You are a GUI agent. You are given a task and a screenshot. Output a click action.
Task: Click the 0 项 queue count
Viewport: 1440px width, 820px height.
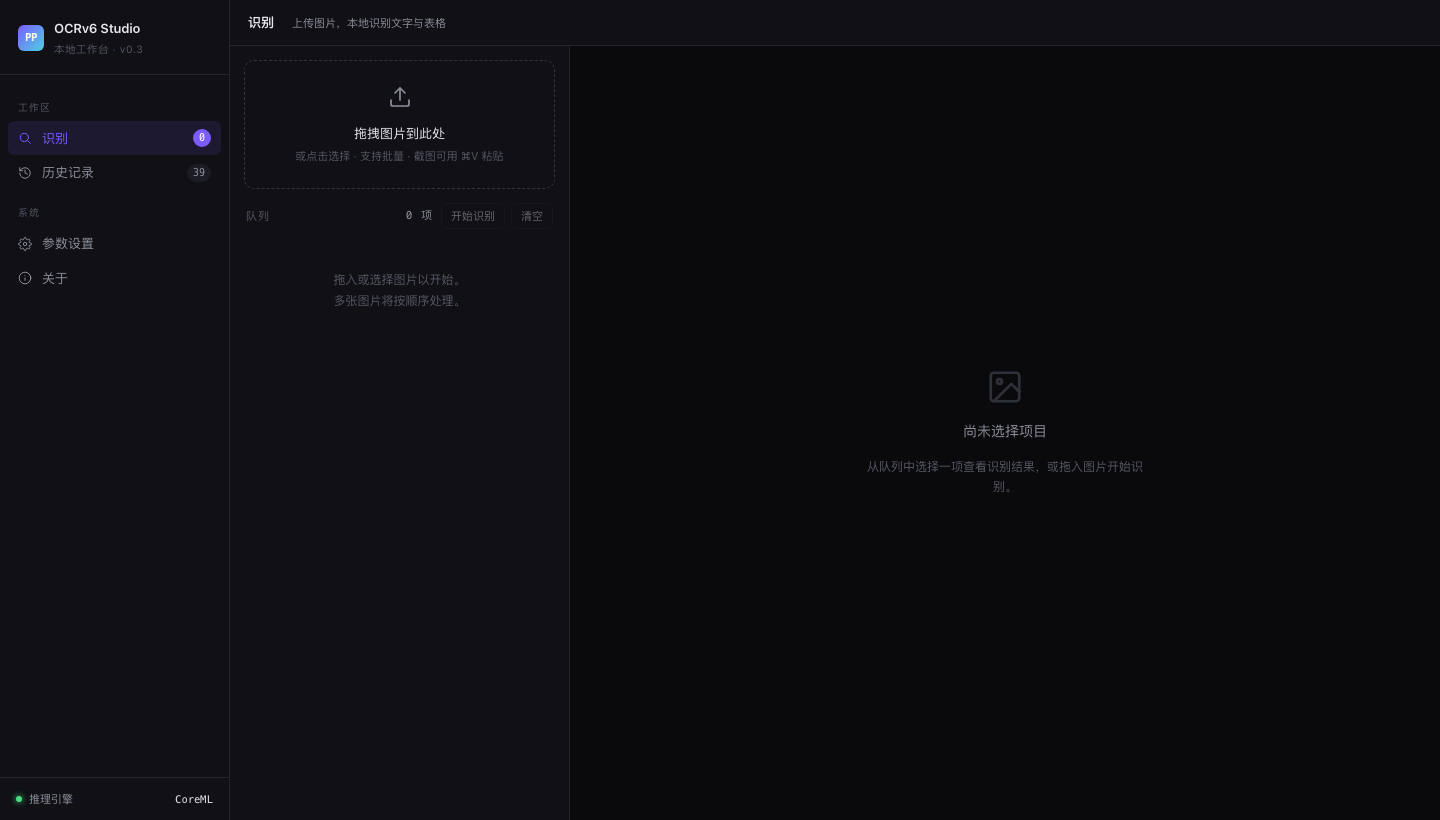(x=419, y=215)
